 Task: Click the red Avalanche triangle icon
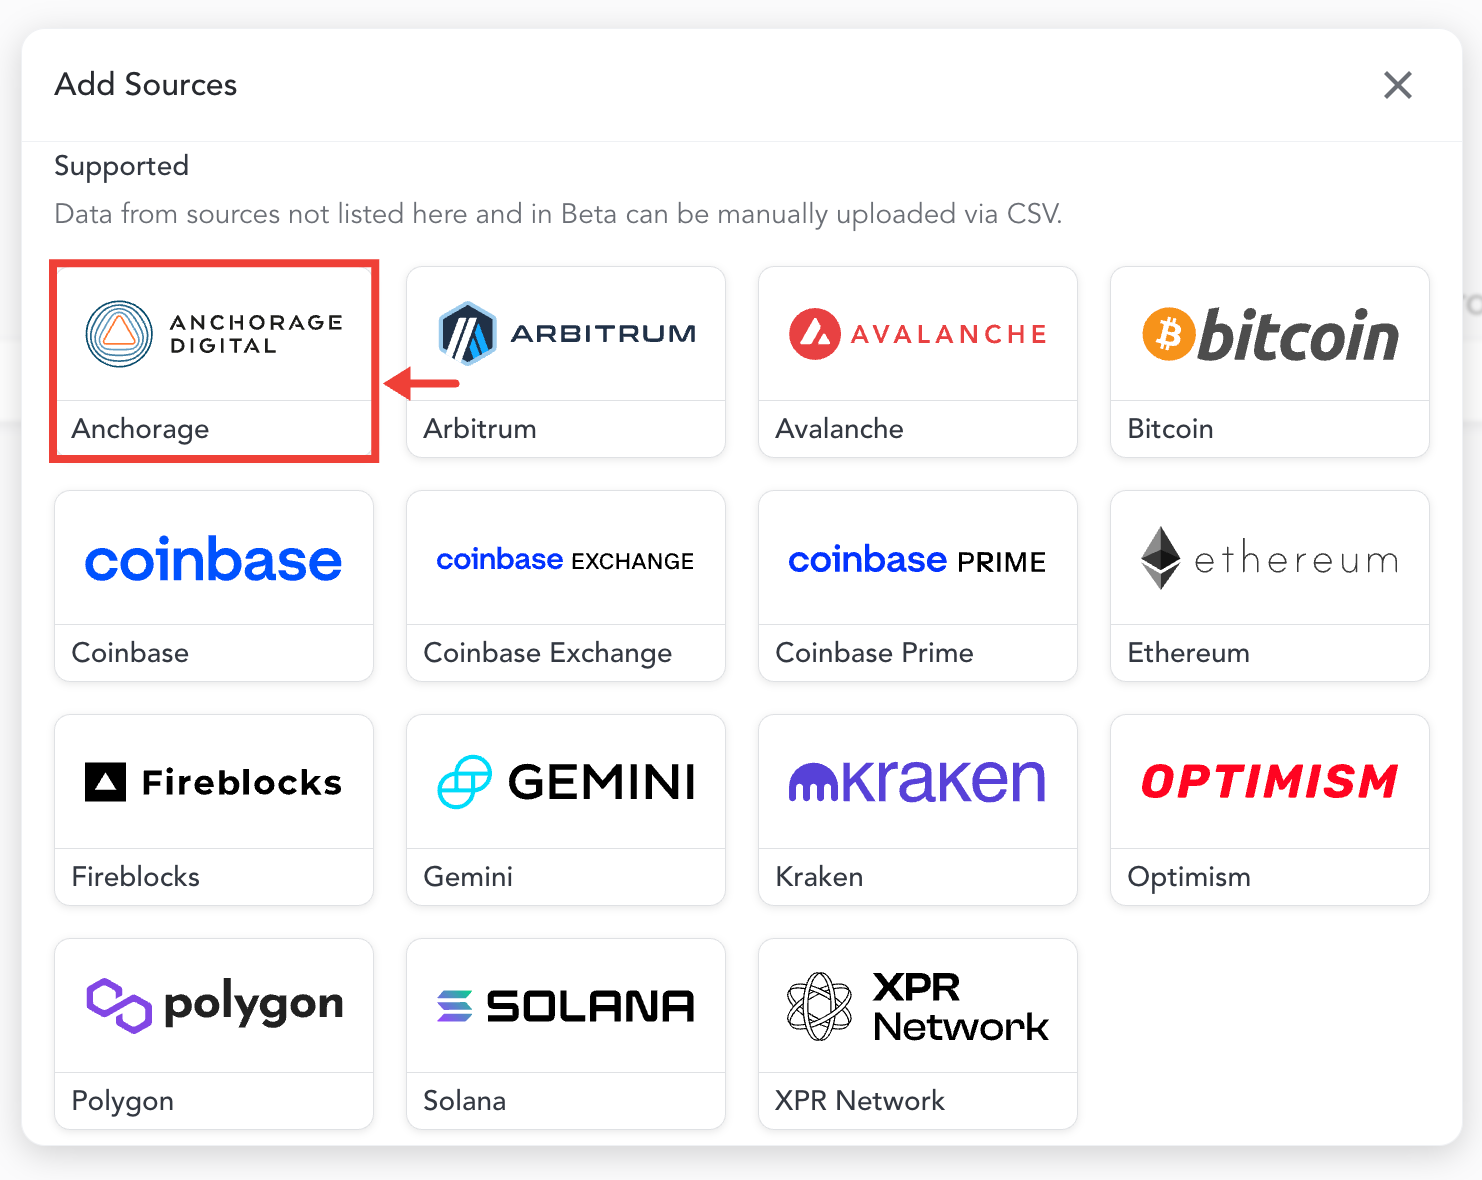(814, 334)
